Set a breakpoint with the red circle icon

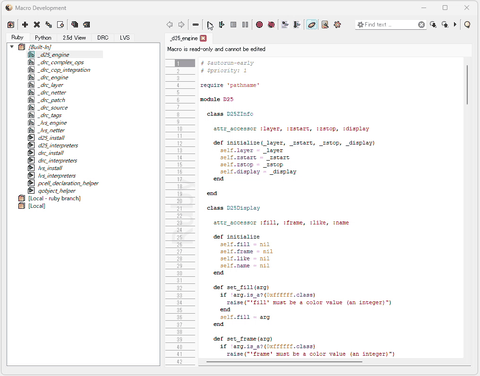coord(259,25)
